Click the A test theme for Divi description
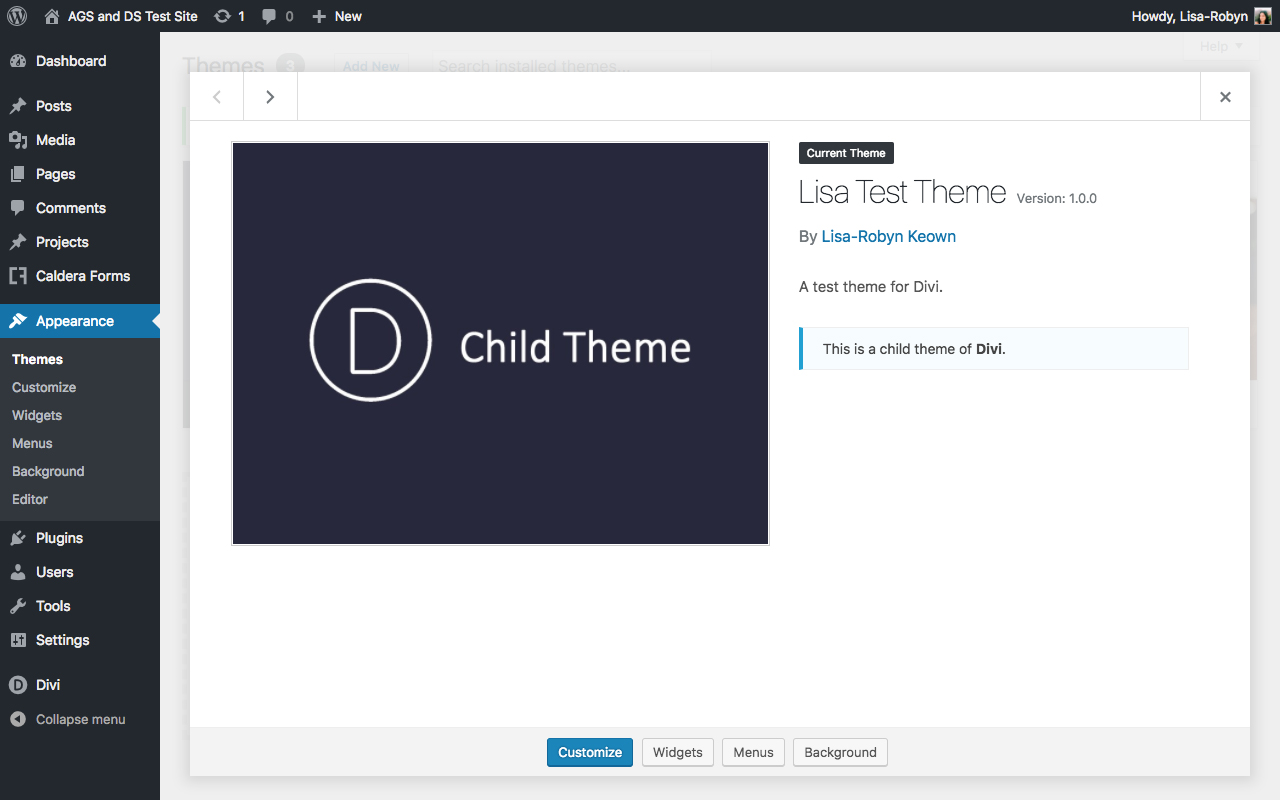 click(x=871, y=287)
